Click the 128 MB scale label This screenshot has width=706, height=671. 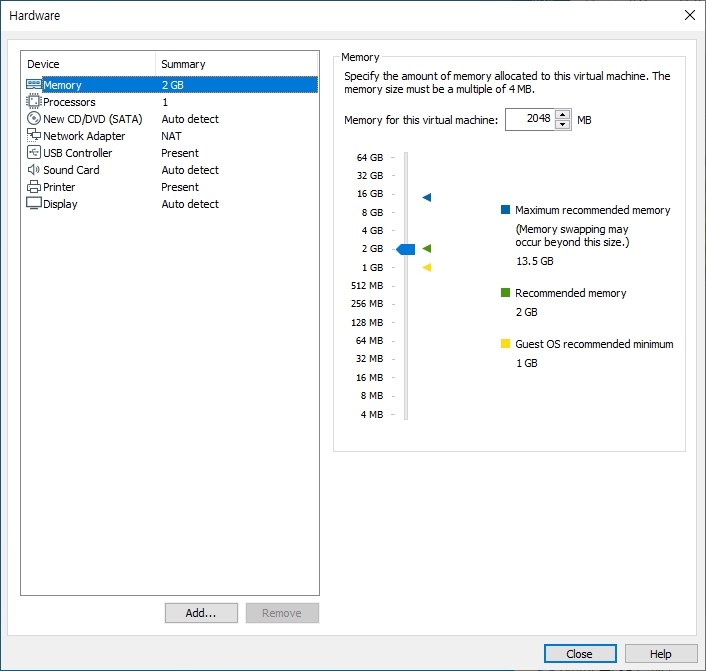click(367, 322)
